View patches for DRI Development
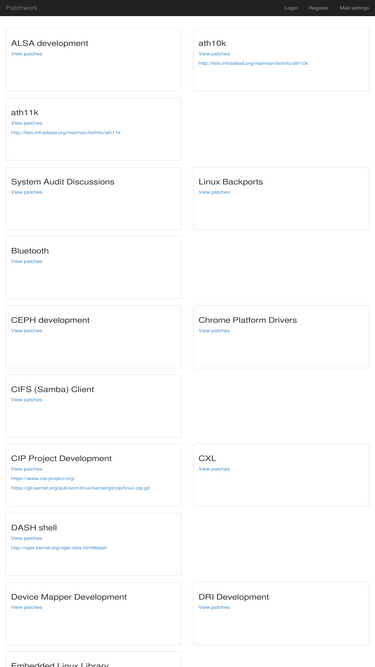Image resolution: width=375 pixels, height=667 pixels. coord(214,607)
